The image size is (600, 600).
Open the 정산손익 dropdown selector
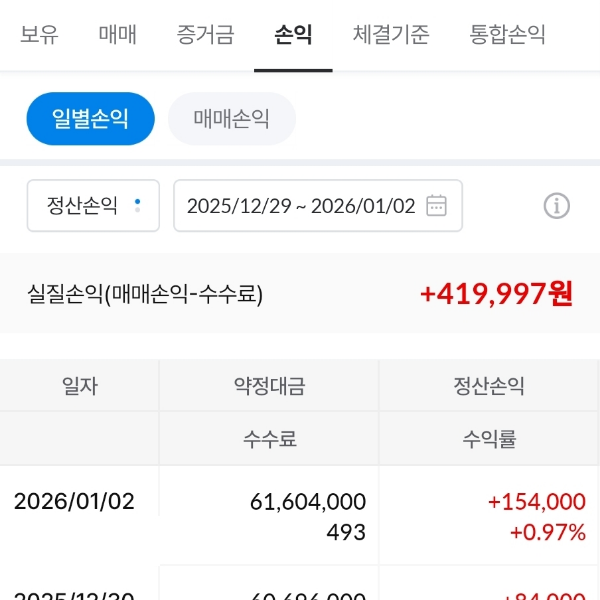pyautogui.click(x=93, y=206)
